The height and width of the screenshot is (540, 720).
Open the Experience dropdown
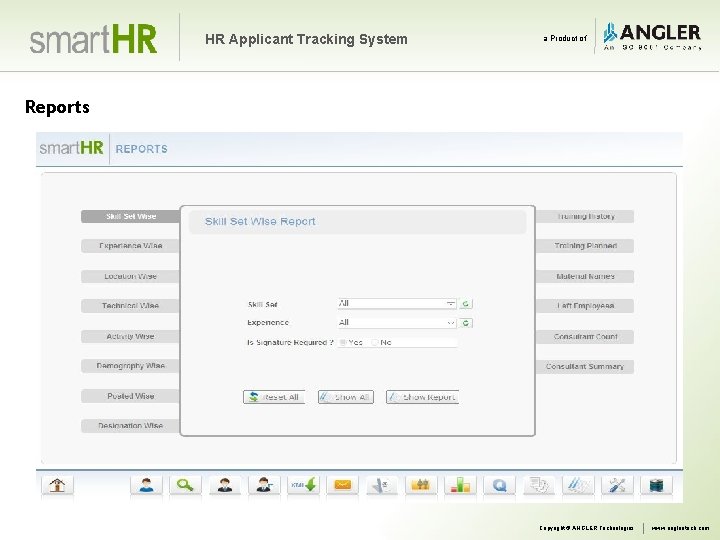[397, 323]
